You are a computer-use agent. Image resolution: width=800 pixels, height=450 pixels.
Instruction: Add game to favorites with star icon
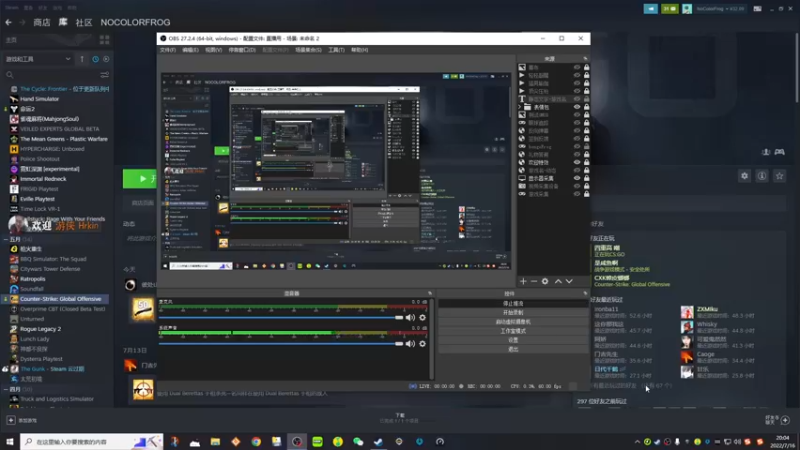pos(779,176)
